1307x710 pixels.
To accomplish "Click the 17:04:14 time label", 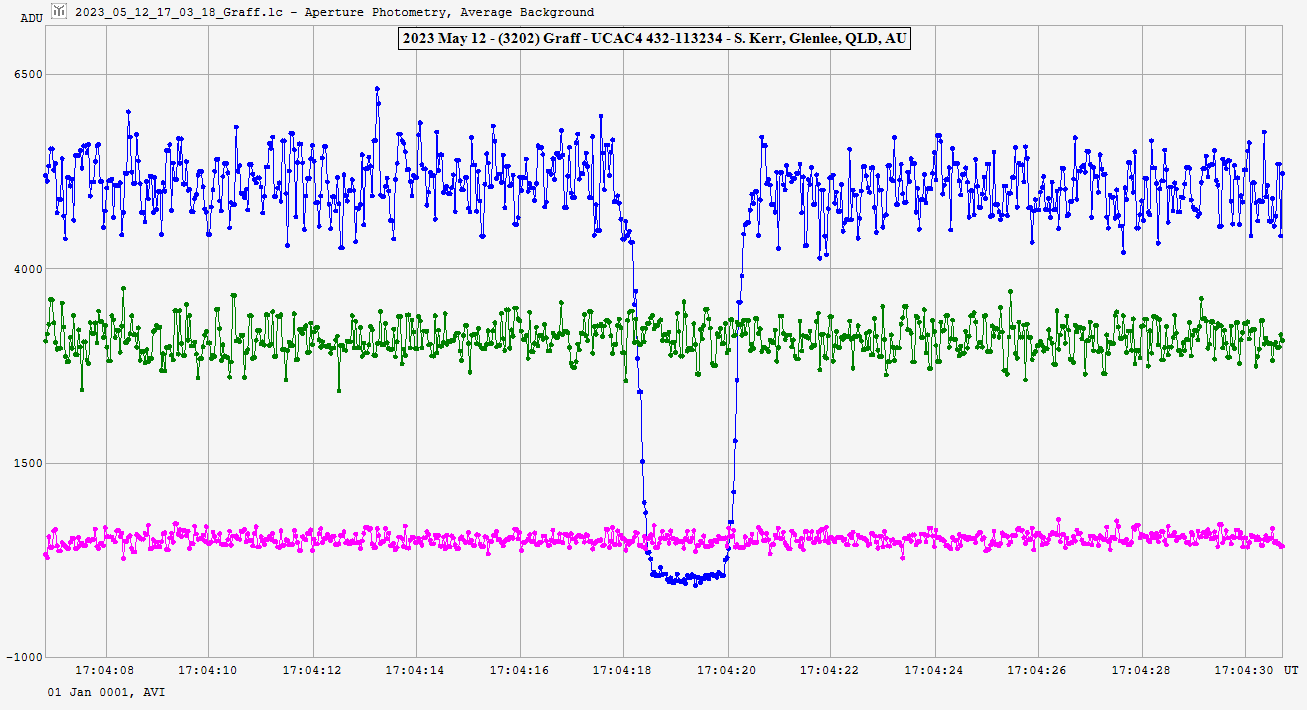I will pos(416,670).
